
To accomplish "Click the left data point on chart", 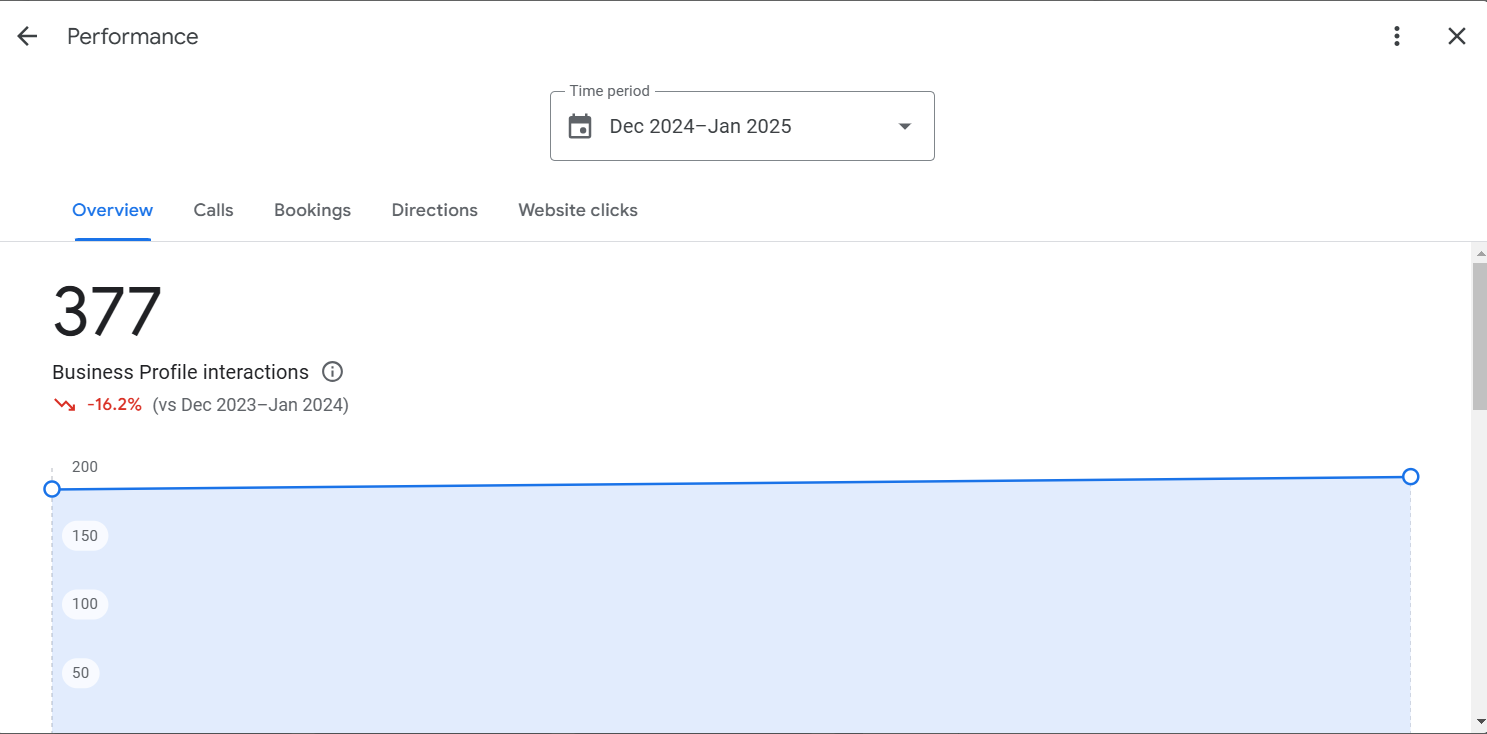I will tap(52, 489).
